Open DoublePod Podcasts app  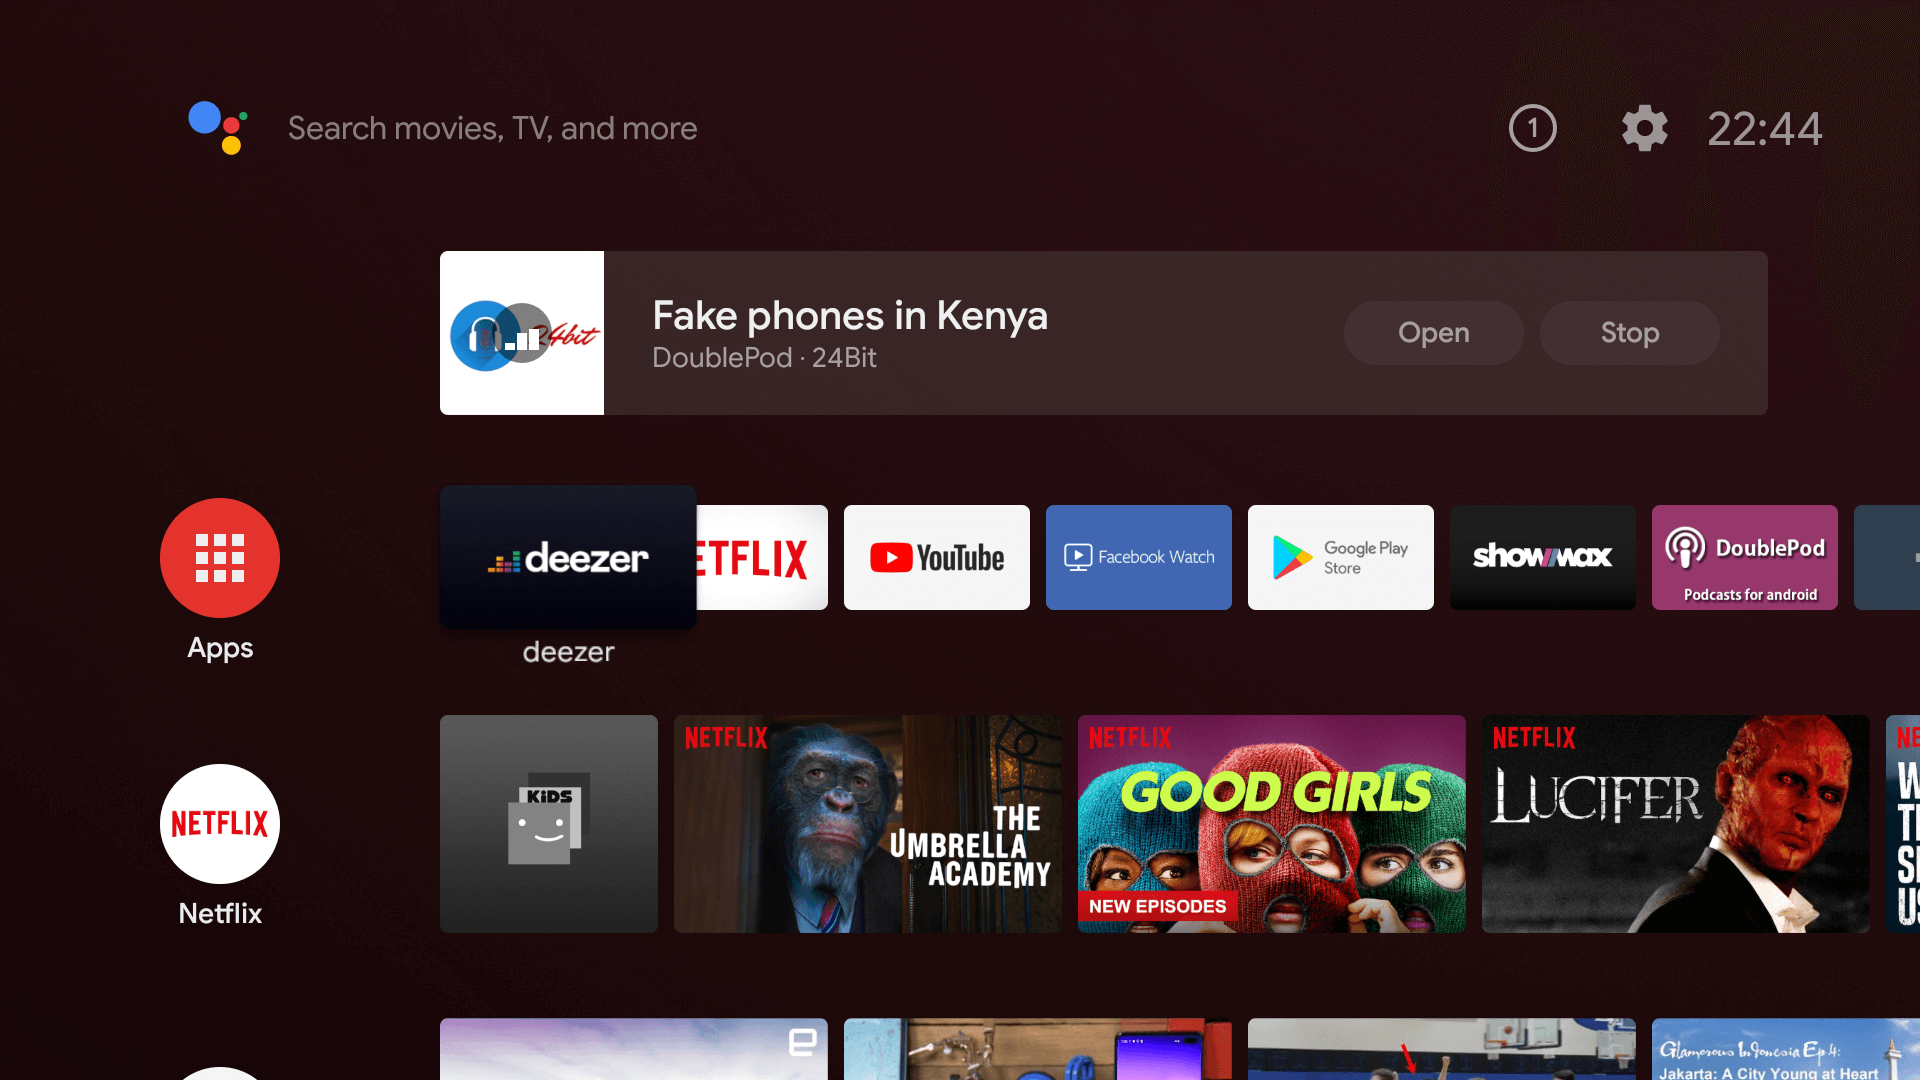tap(1745, 556)
